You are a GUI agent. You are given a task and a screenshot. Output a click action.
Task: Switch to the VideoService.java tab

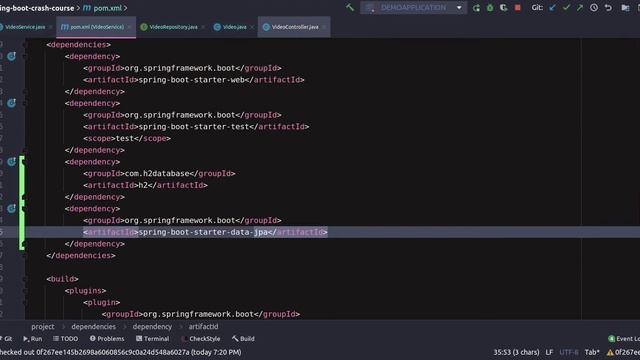pos(25,27)
